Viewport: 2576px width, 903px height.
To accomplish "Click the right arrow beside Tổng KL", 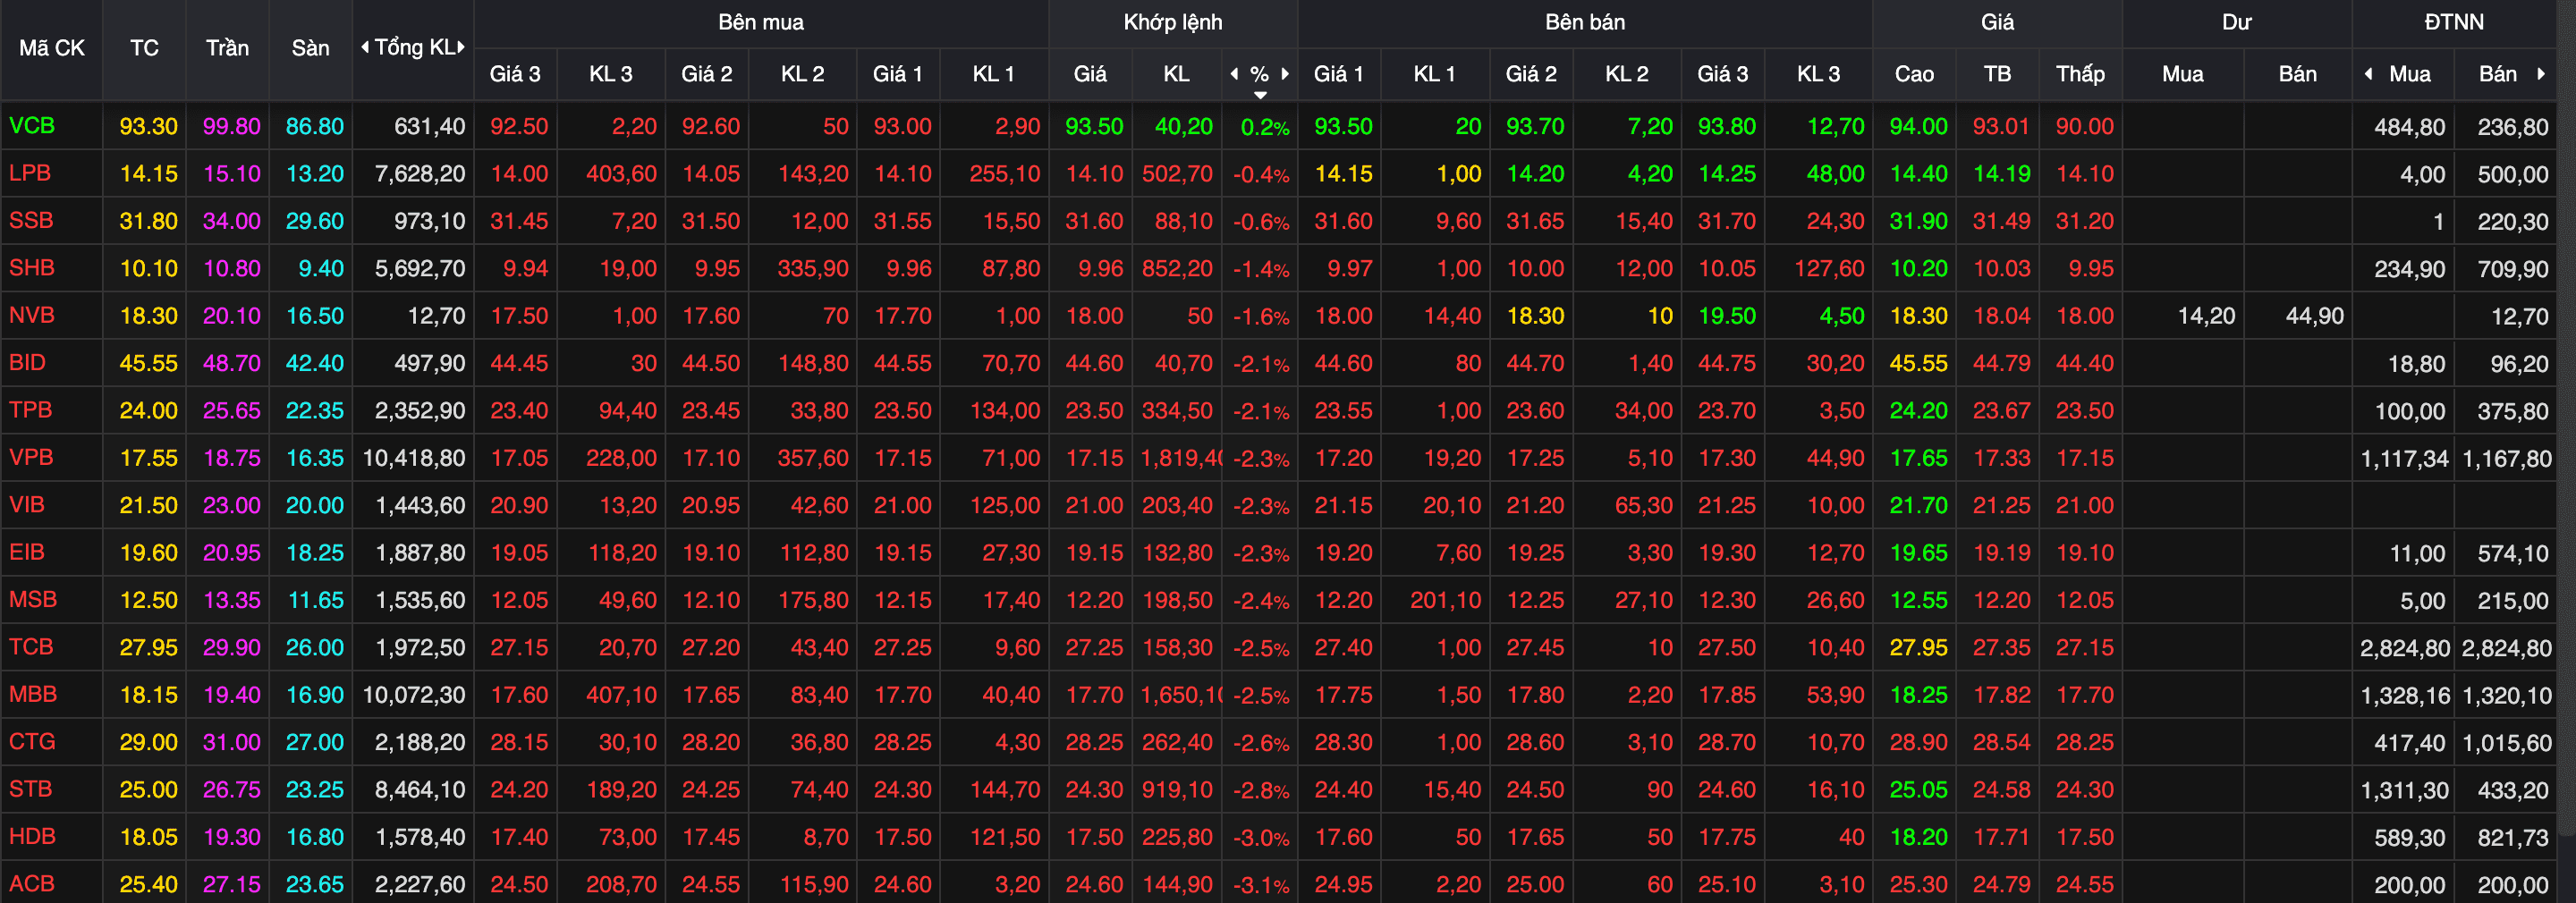I will click(x=461, y=47).
